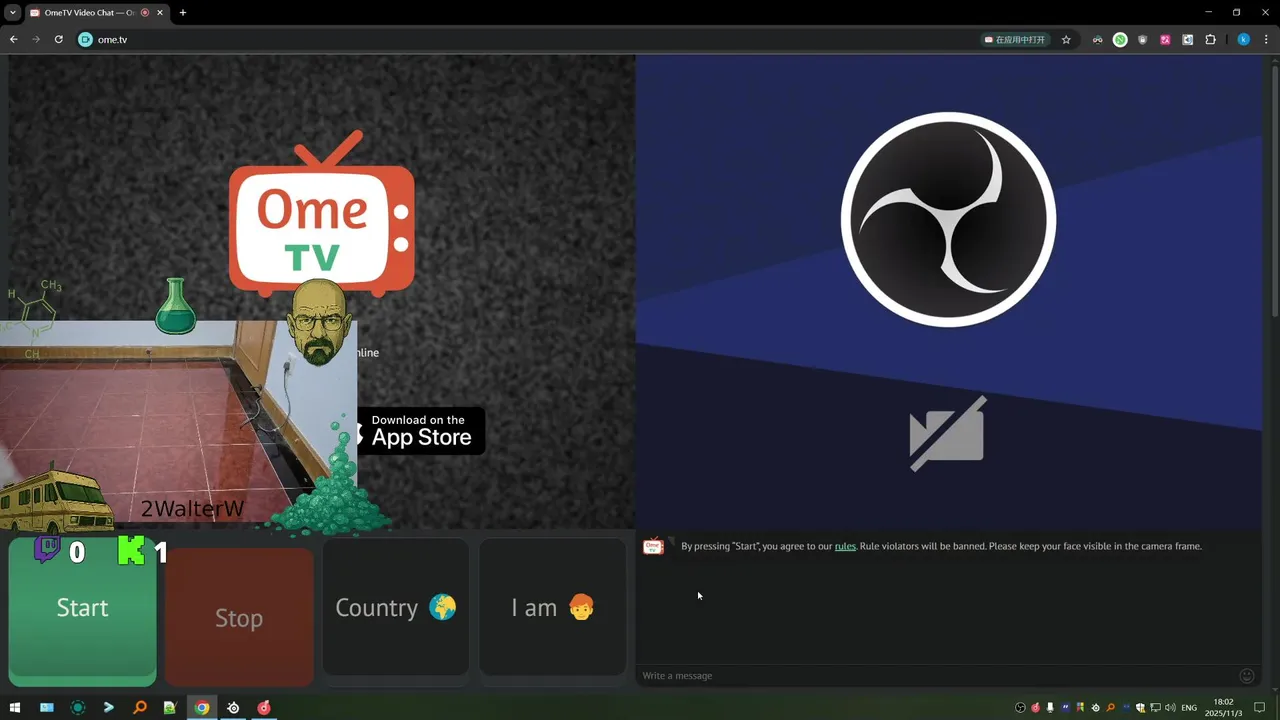Open the teal dashed-circle app in taskbar
Screen dimensions: 1280x720
pyautogui.click(x=78, y=708)
